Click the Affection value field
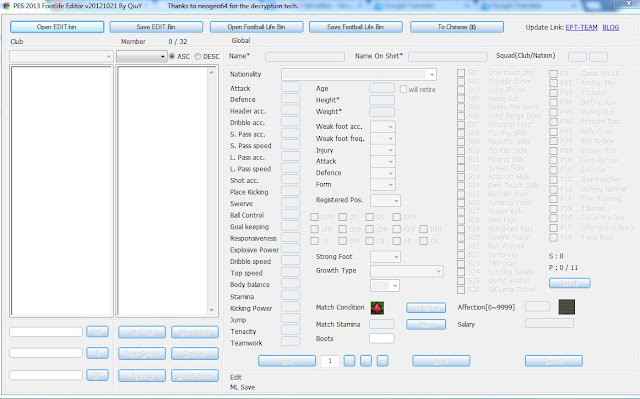The width and height of the screenshot is (640, 399). 537,306
